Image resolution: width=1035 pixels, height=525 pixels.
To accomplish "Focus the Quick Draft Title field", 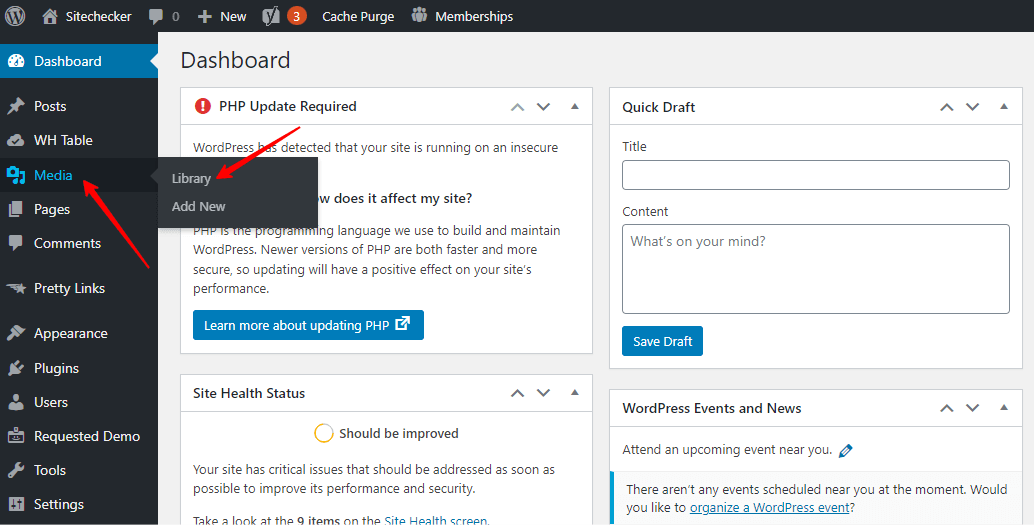I will pos(816,175).
